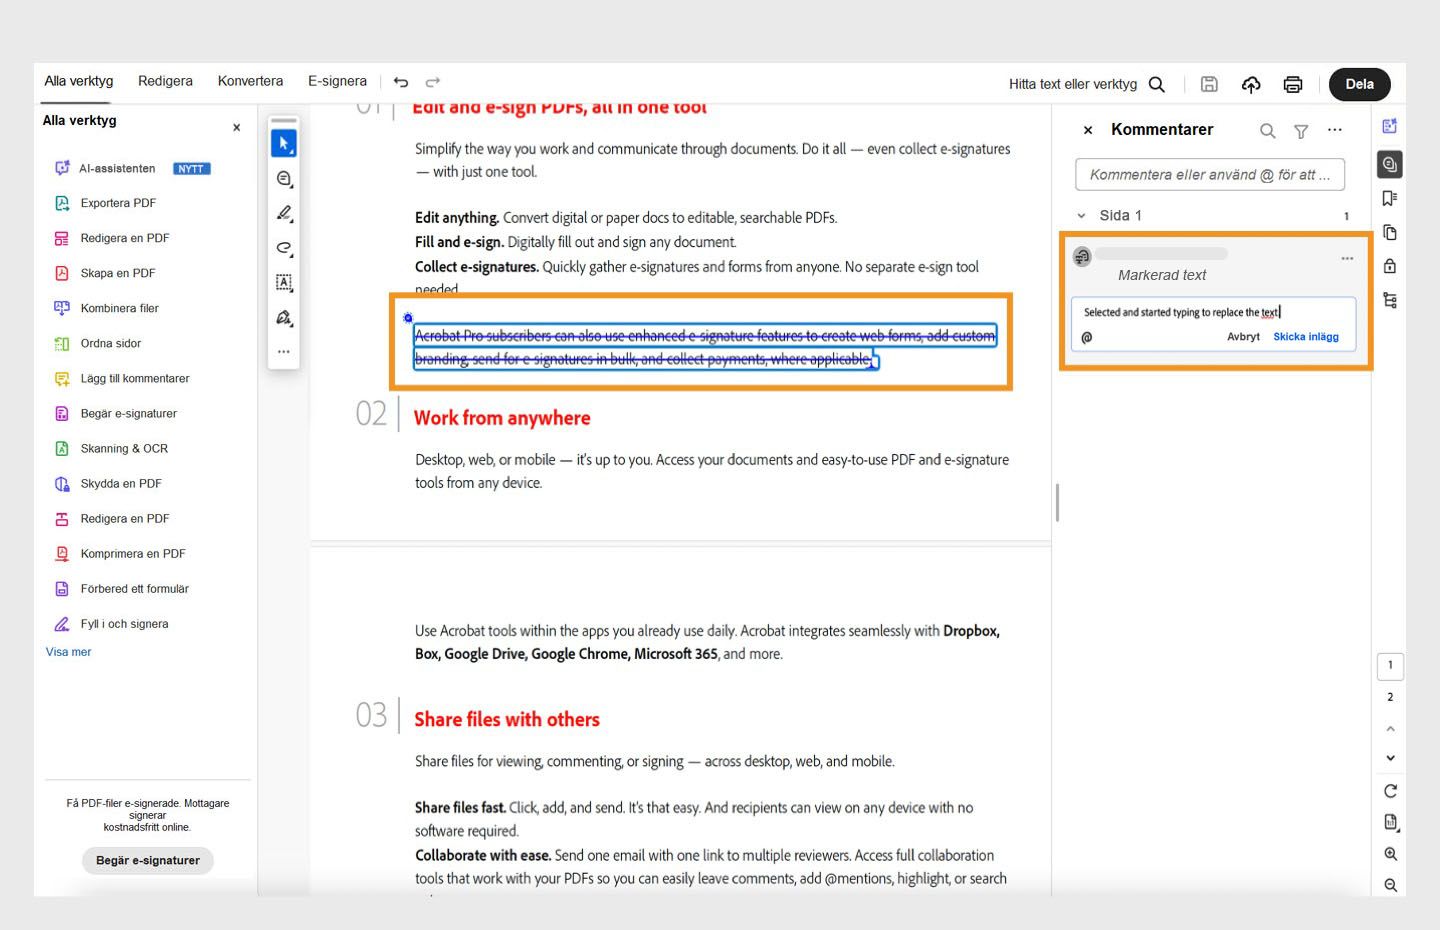The width and height of the screenshot is (1440, 930).
Task: Redo the last action
Action: (x=433, y=82)
